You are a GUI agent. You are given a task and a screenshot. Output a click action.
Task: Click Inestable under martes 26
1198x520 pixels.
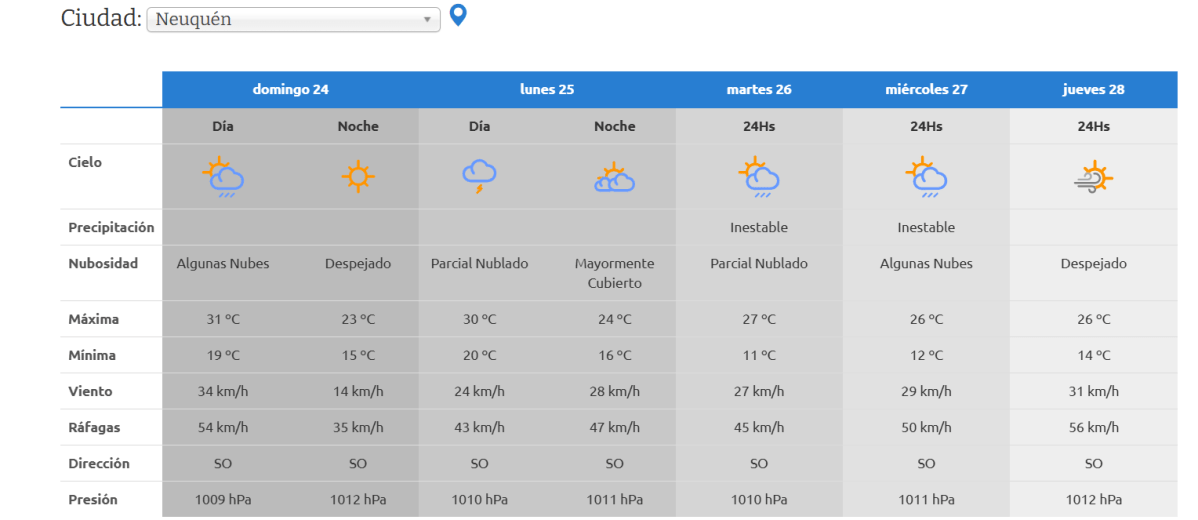759,227
